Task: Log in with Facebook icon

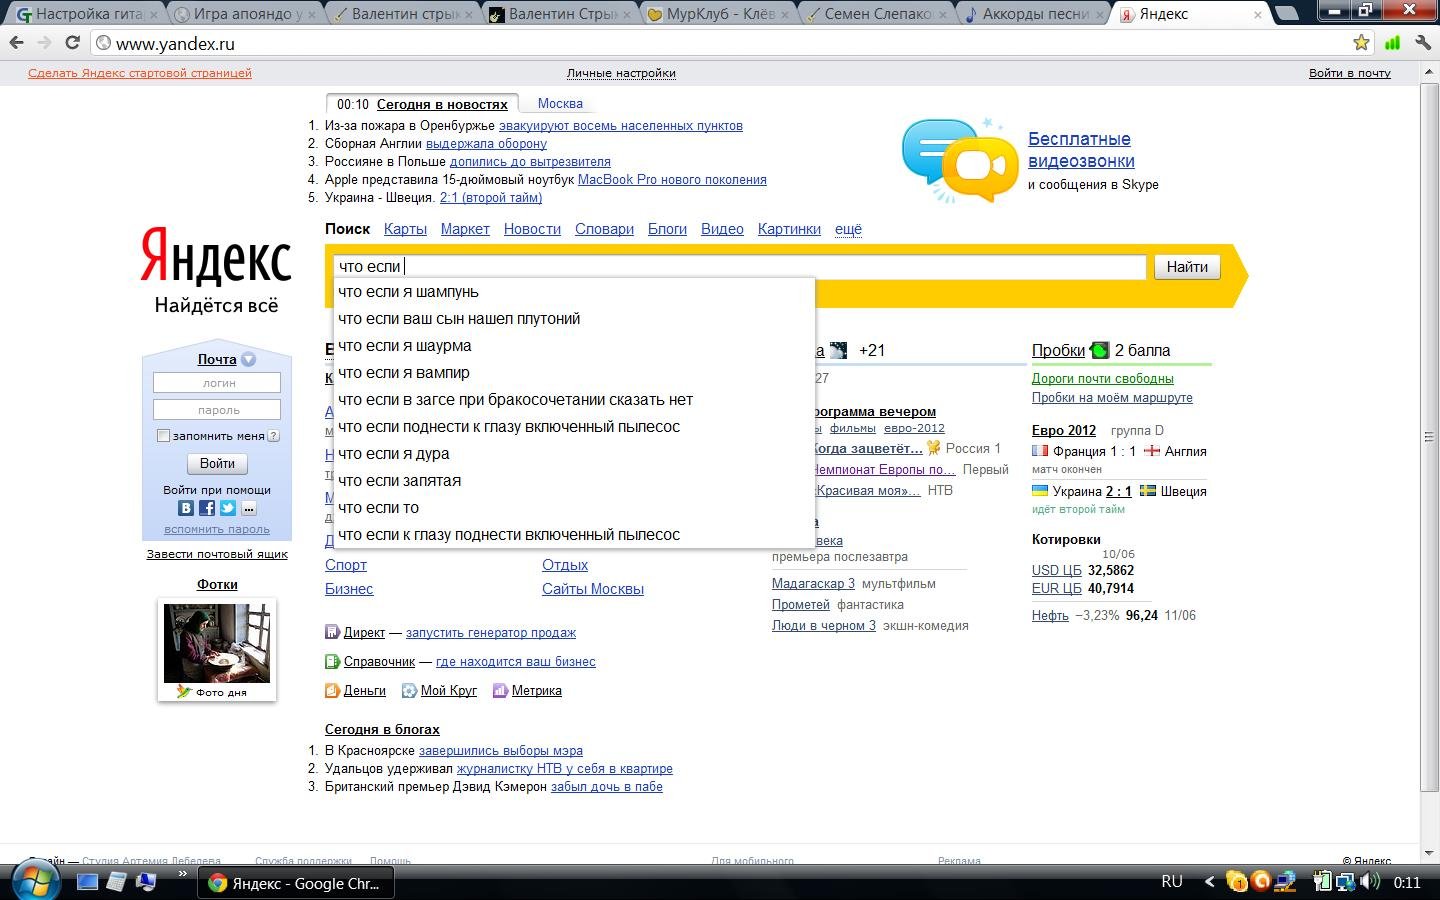Action: point(207,508)
